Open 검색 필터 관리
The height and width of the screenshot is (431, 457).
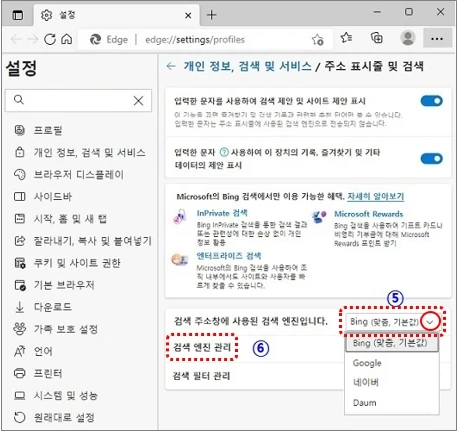click(201, 376)
